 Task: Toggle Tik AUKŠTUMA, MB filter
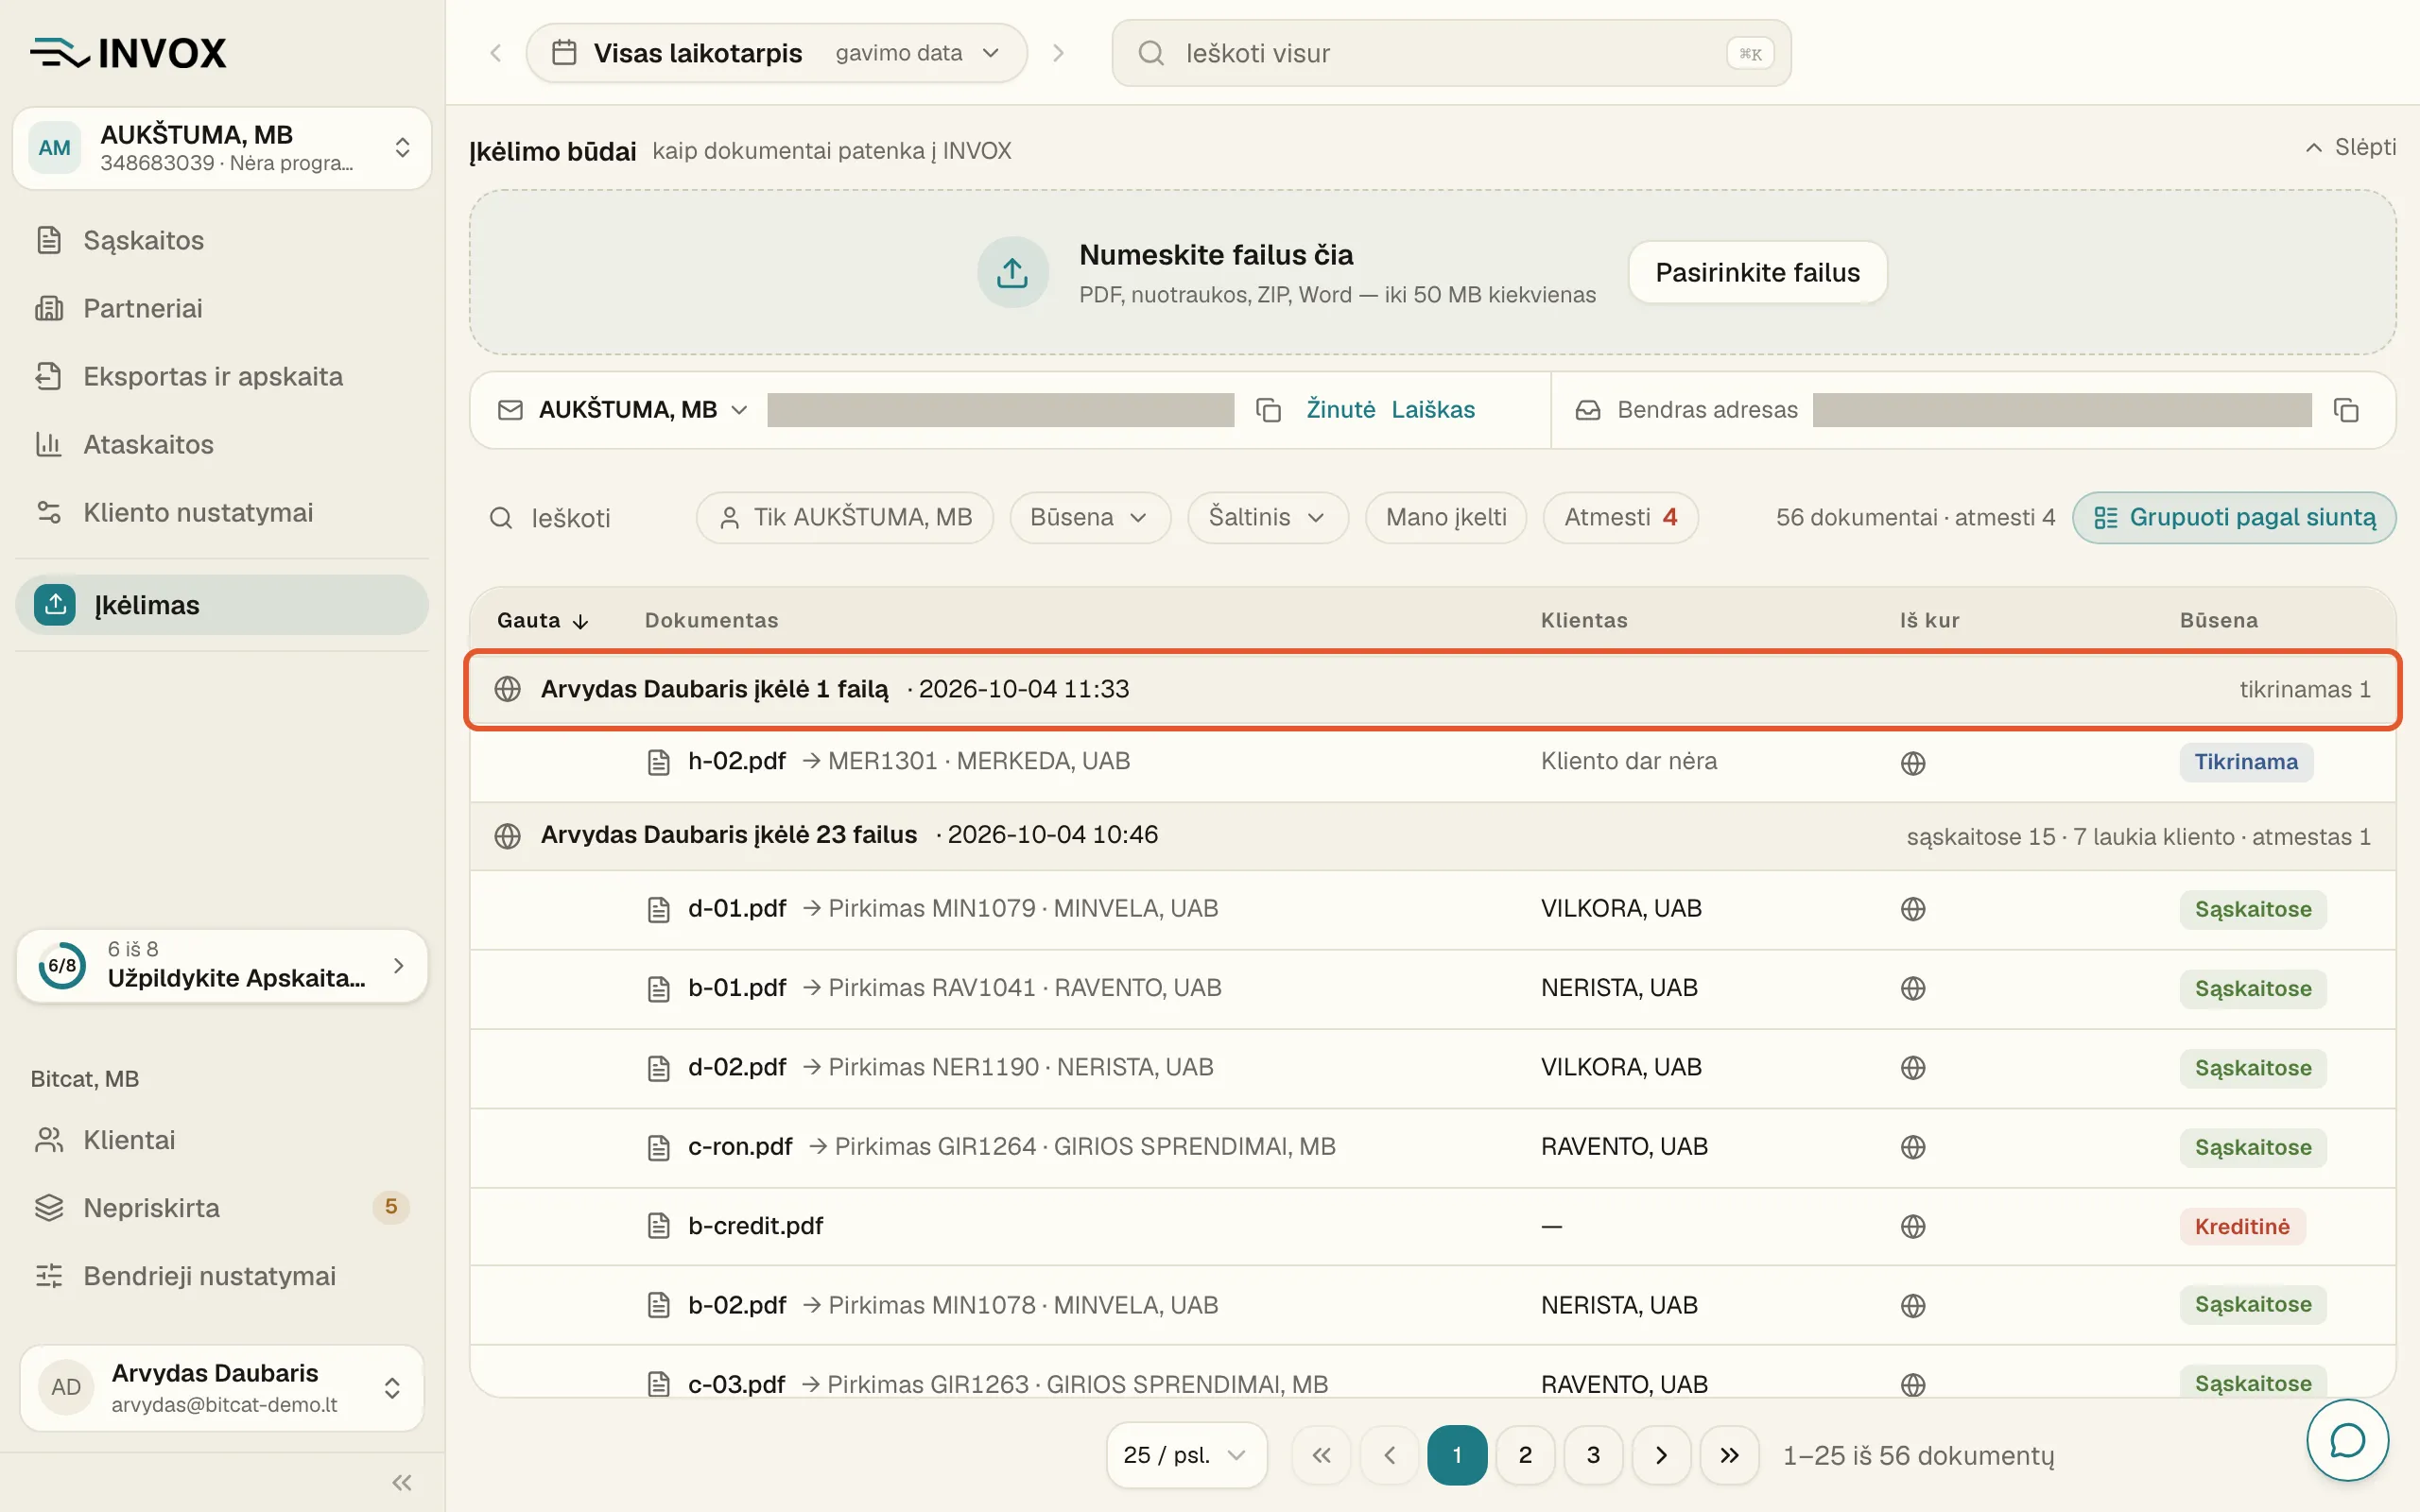tap(845, 518)
